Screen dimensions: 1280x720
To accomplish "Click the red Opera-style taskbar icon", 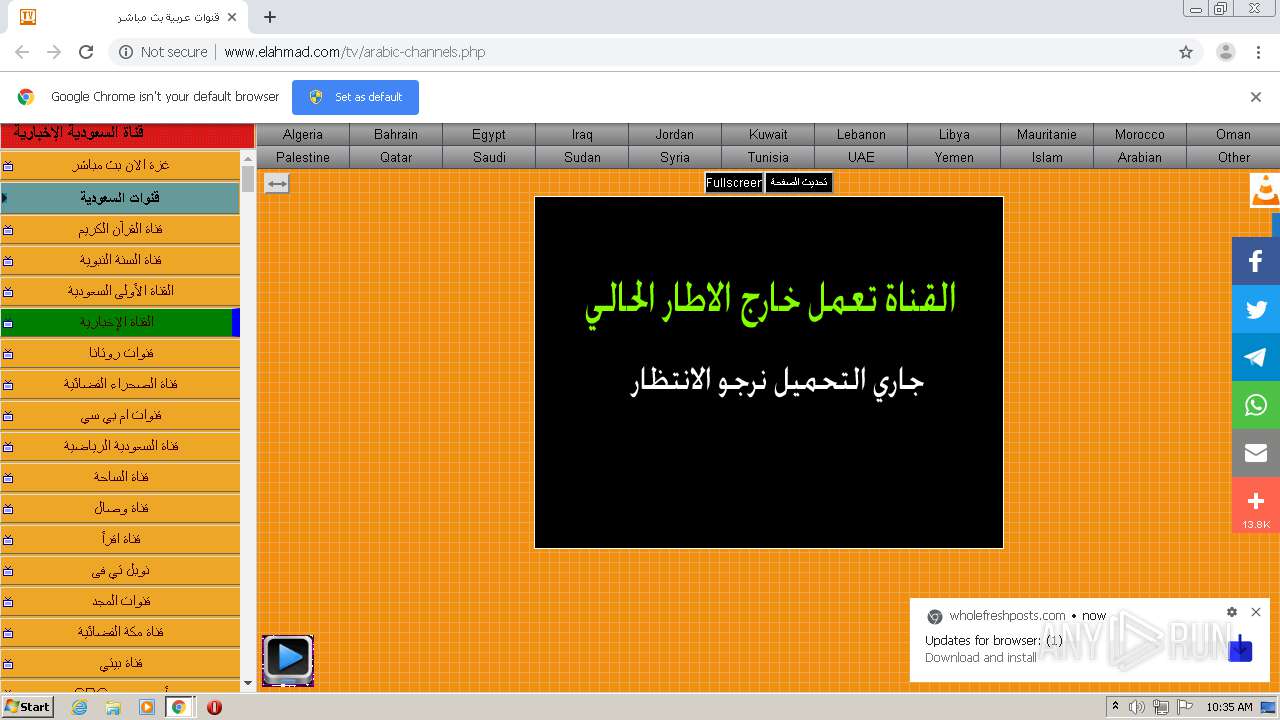I will coord(214,707).
